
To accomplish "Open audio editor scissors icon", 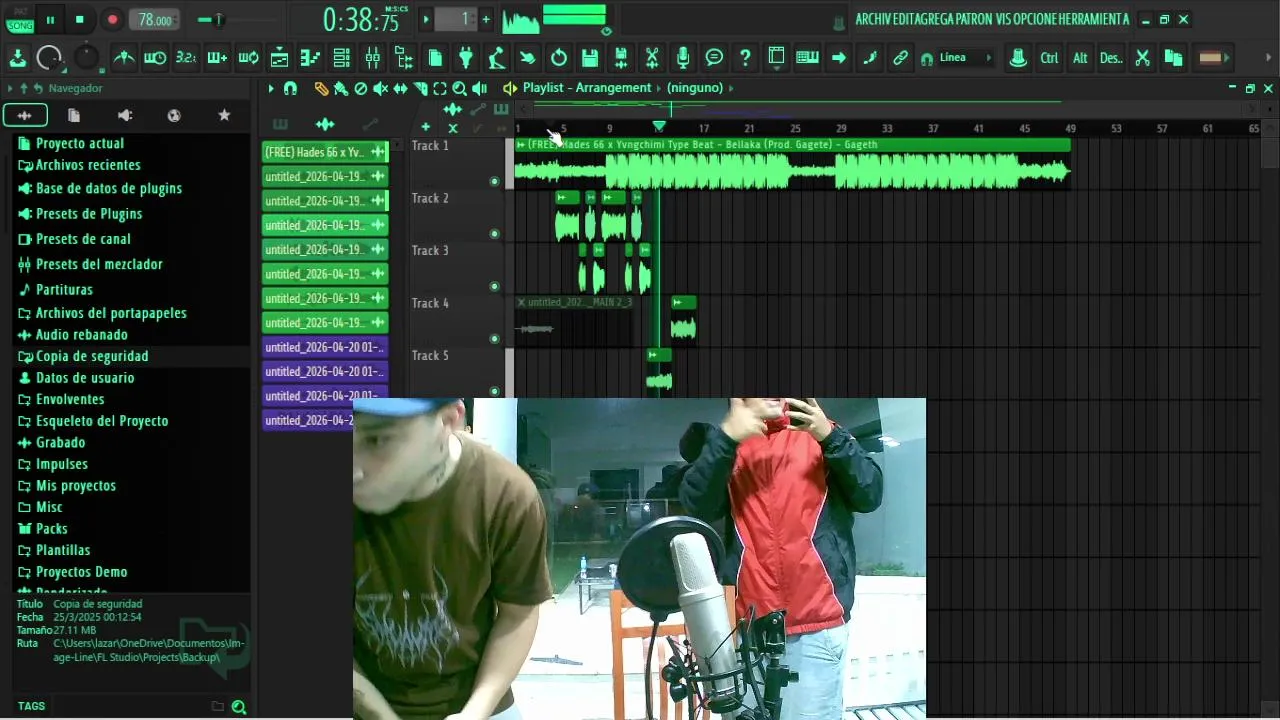I will tap(652, 58).
